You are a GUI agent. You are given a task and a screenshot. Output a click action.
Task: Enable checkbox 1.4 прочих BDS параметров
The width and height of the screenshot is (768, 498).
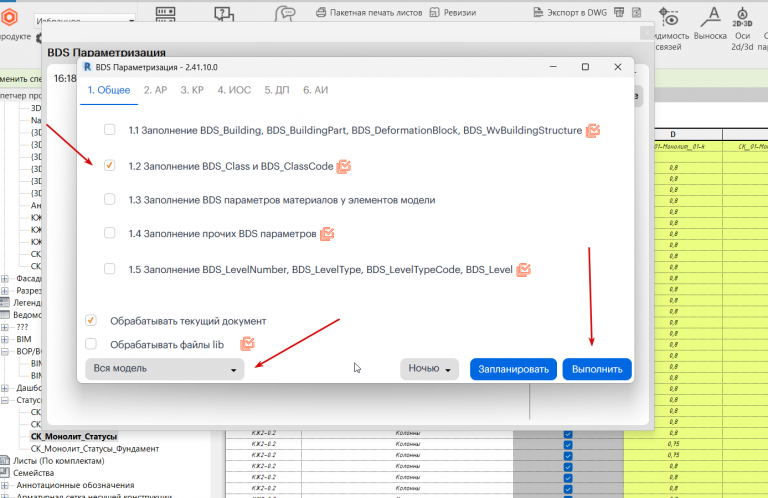110,233
